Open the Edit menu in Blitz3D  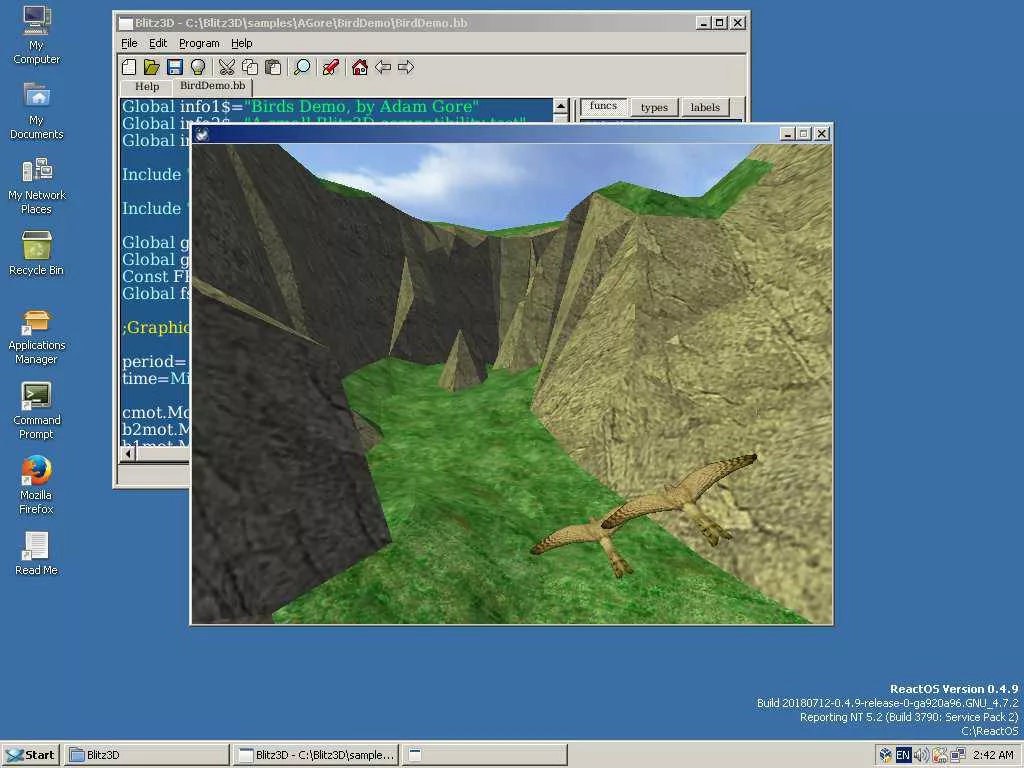click(x=158, y=43)
